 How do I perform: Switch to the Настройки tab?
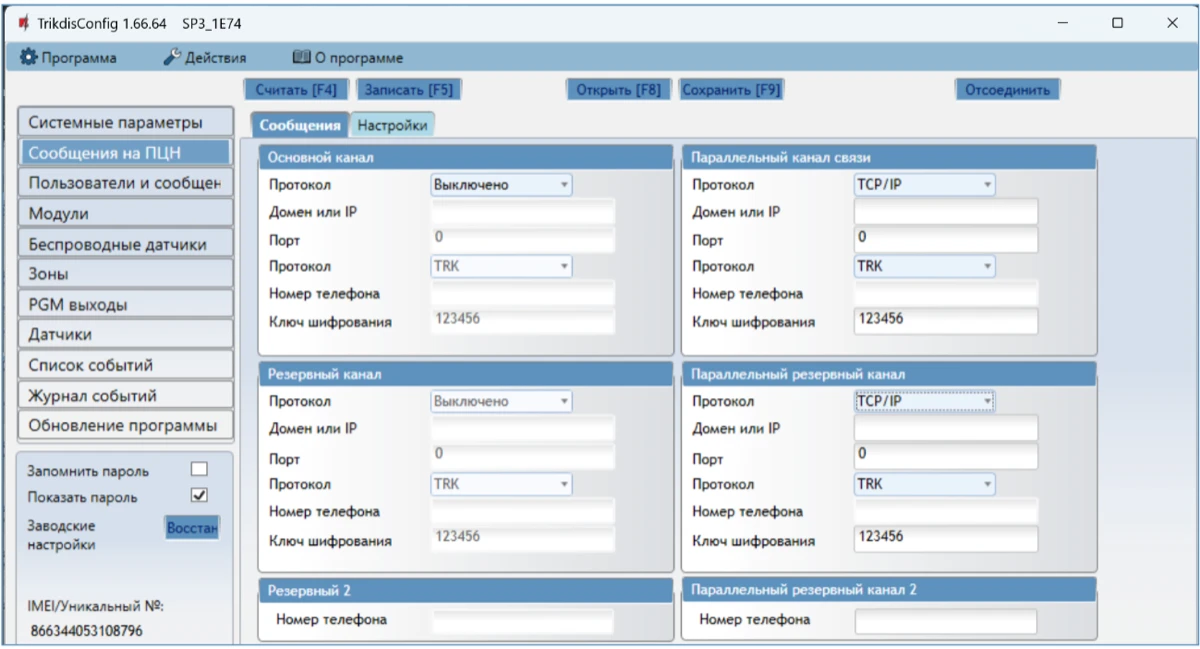(393, 126)
